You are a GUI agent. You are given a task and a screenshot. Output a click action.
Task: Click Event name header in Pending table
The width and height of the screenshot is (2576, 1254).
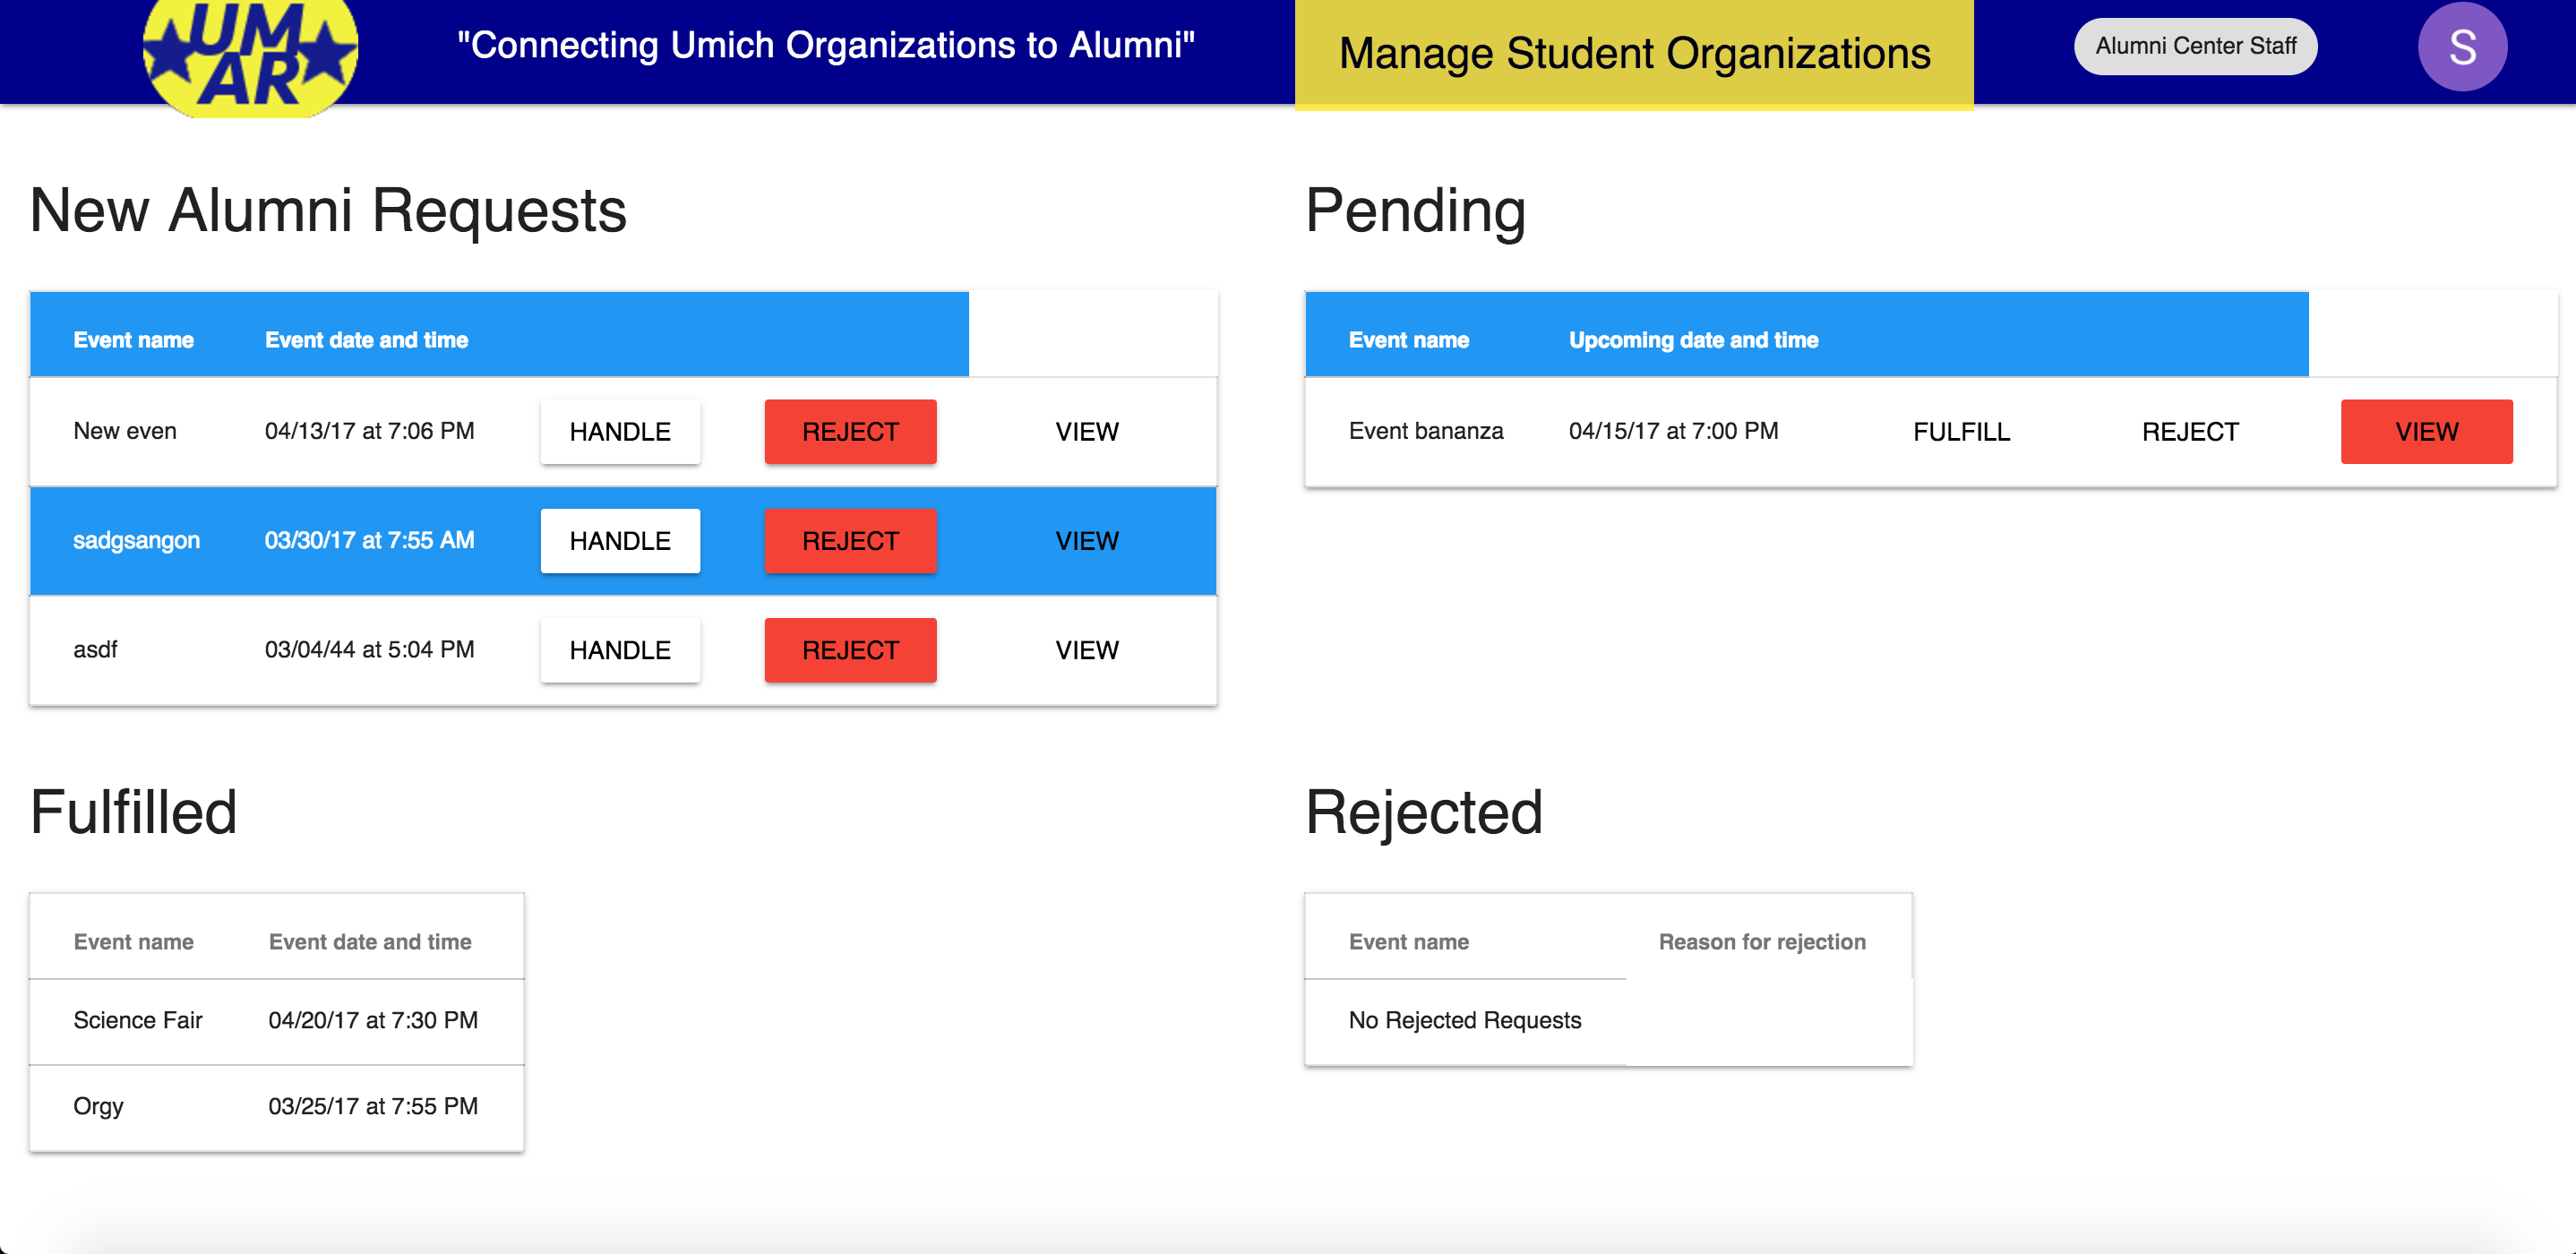coord(1408,340)
